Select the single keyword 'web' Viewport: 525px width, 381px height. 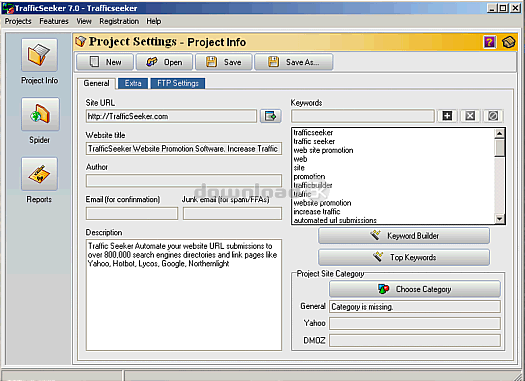click(x=300, y=159)
